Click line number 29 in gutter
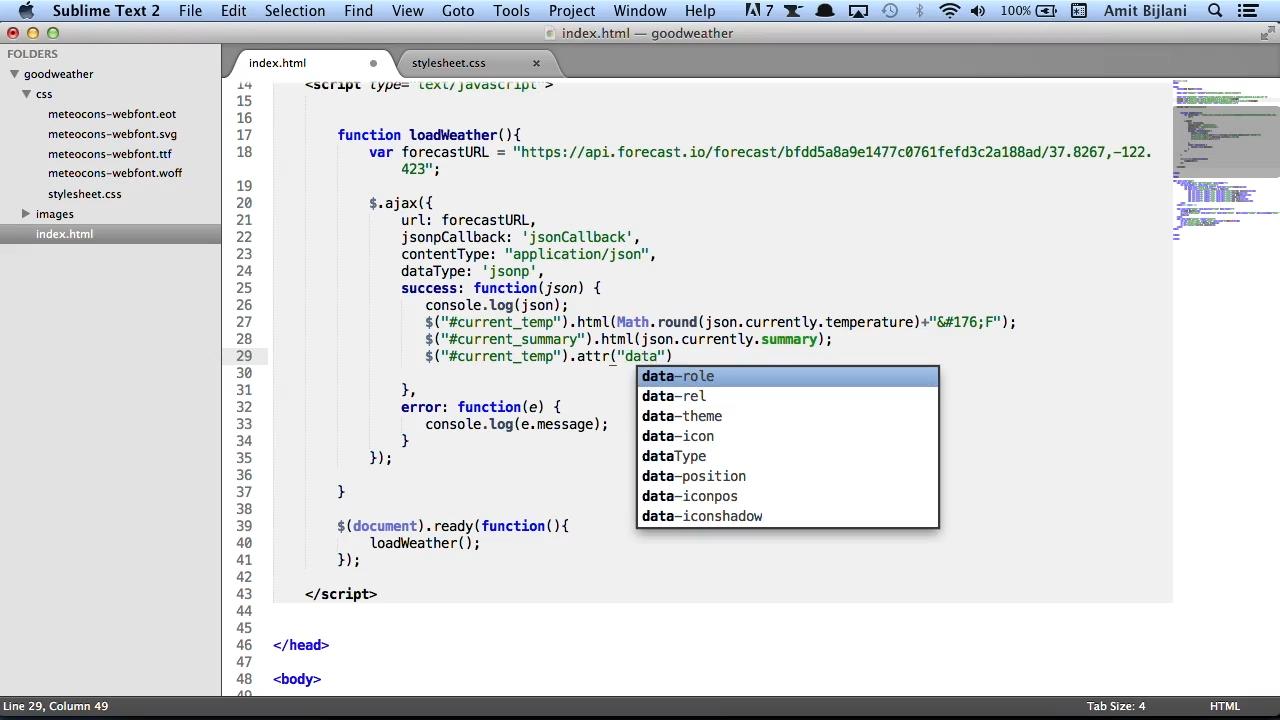1280x720 pixels. pyautogui.click(x=244, y=356)
